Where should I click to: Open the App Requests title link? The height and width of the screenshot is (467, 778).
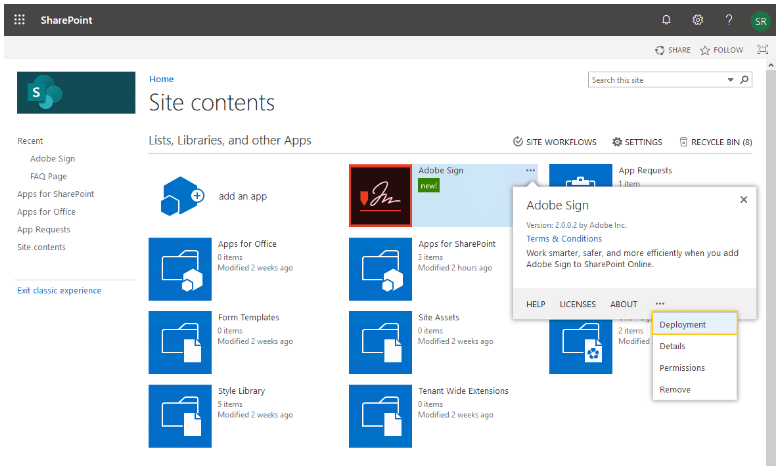coord(645,170)
